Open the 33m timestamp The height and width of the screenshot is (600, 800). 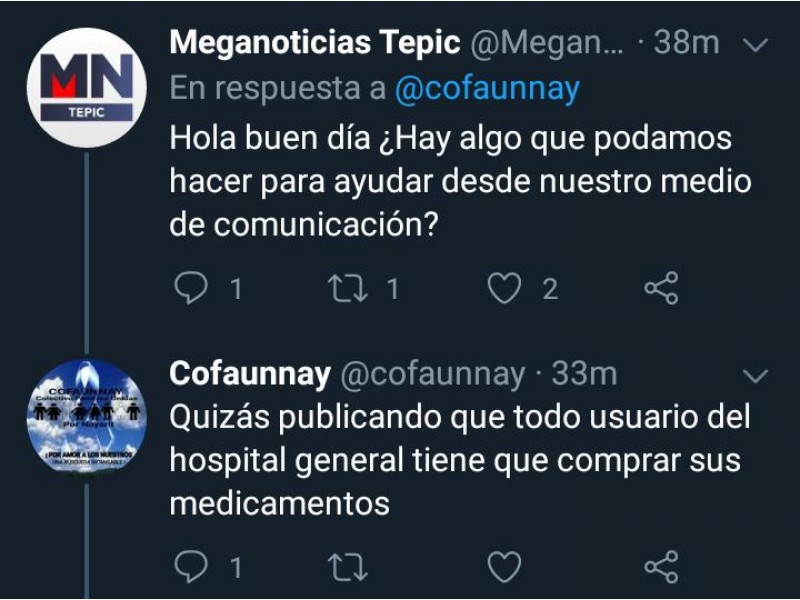point(585,374)
